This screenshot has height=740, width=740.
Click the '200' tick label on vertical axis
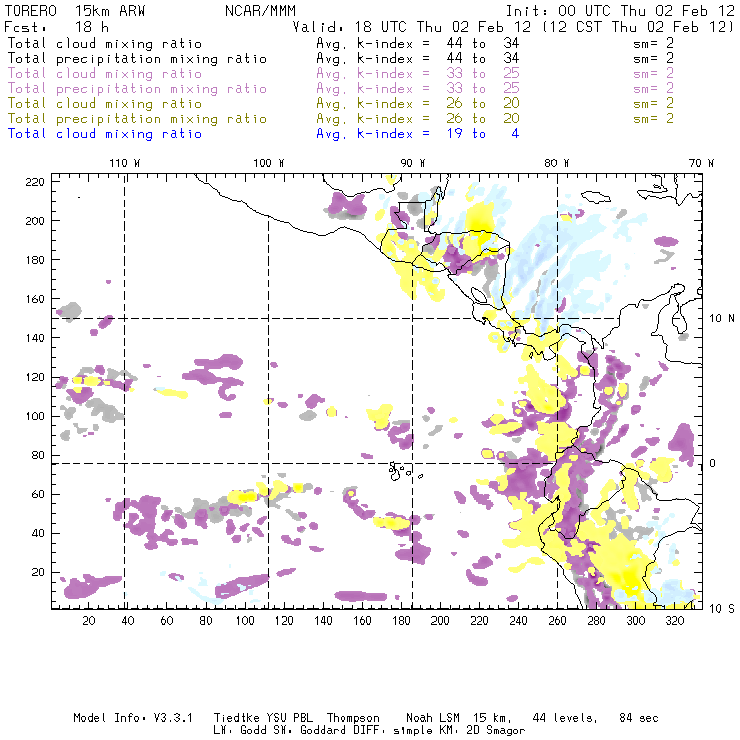[35, 221]
